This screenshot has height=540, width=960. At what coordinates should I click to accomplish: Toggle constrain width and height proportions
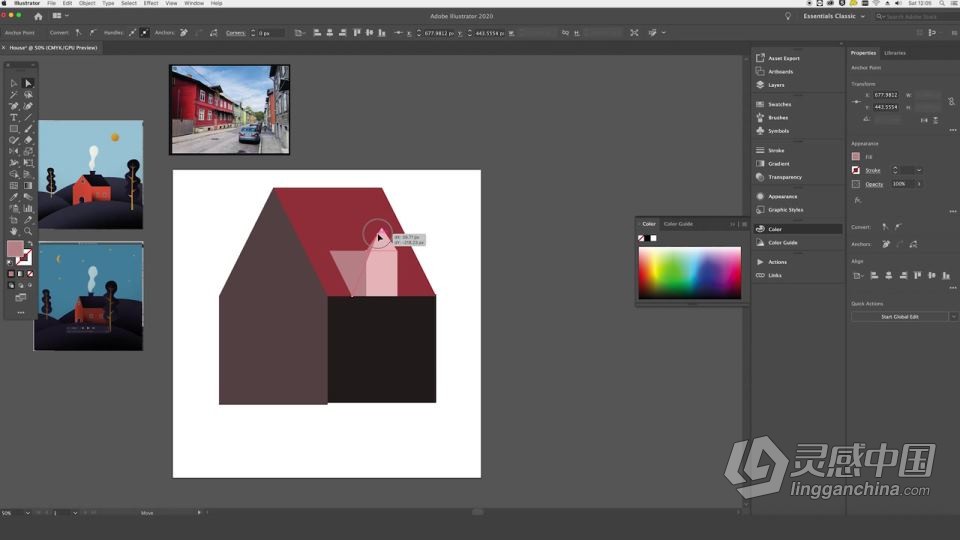coord(951,101)
